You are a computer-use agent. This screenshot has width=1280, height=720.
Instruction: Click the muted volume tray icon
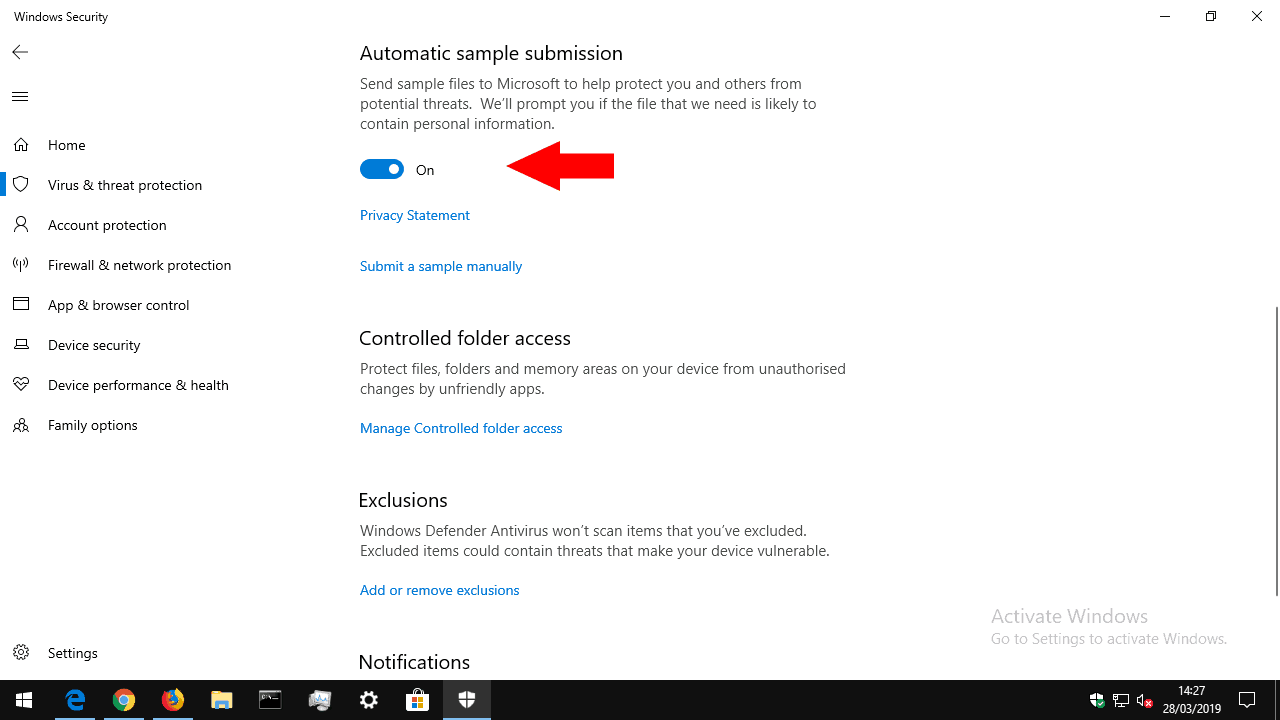(1146, 700)
